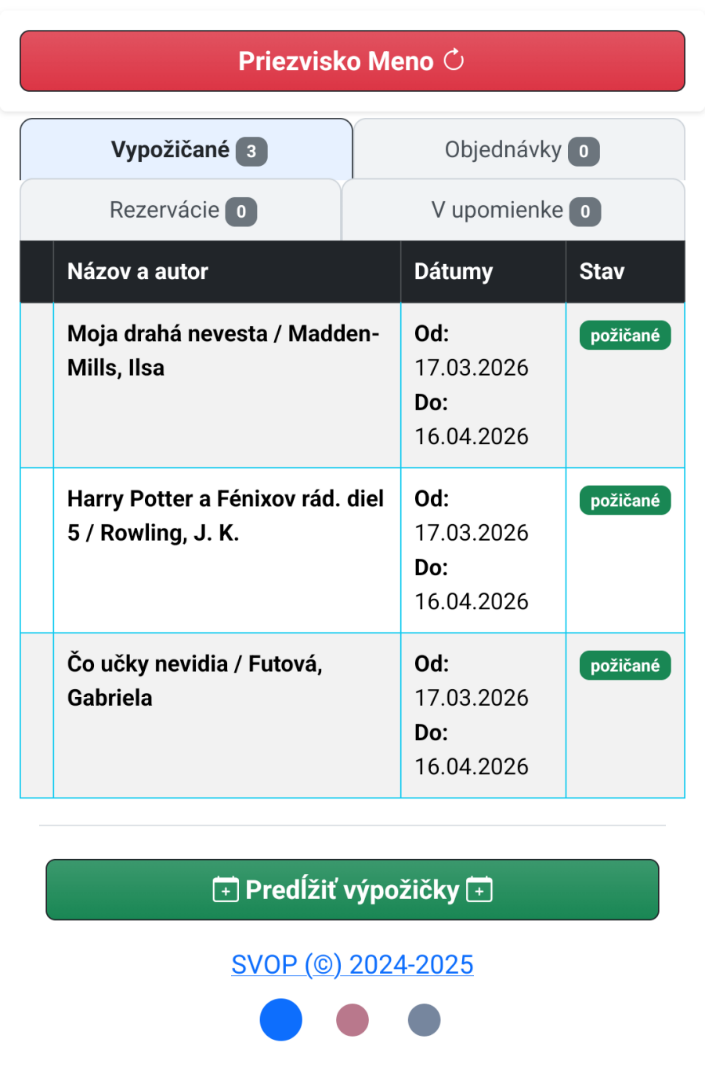
Task: Select the Moja drahá nevesta loan row
Action: click(352, 385)
